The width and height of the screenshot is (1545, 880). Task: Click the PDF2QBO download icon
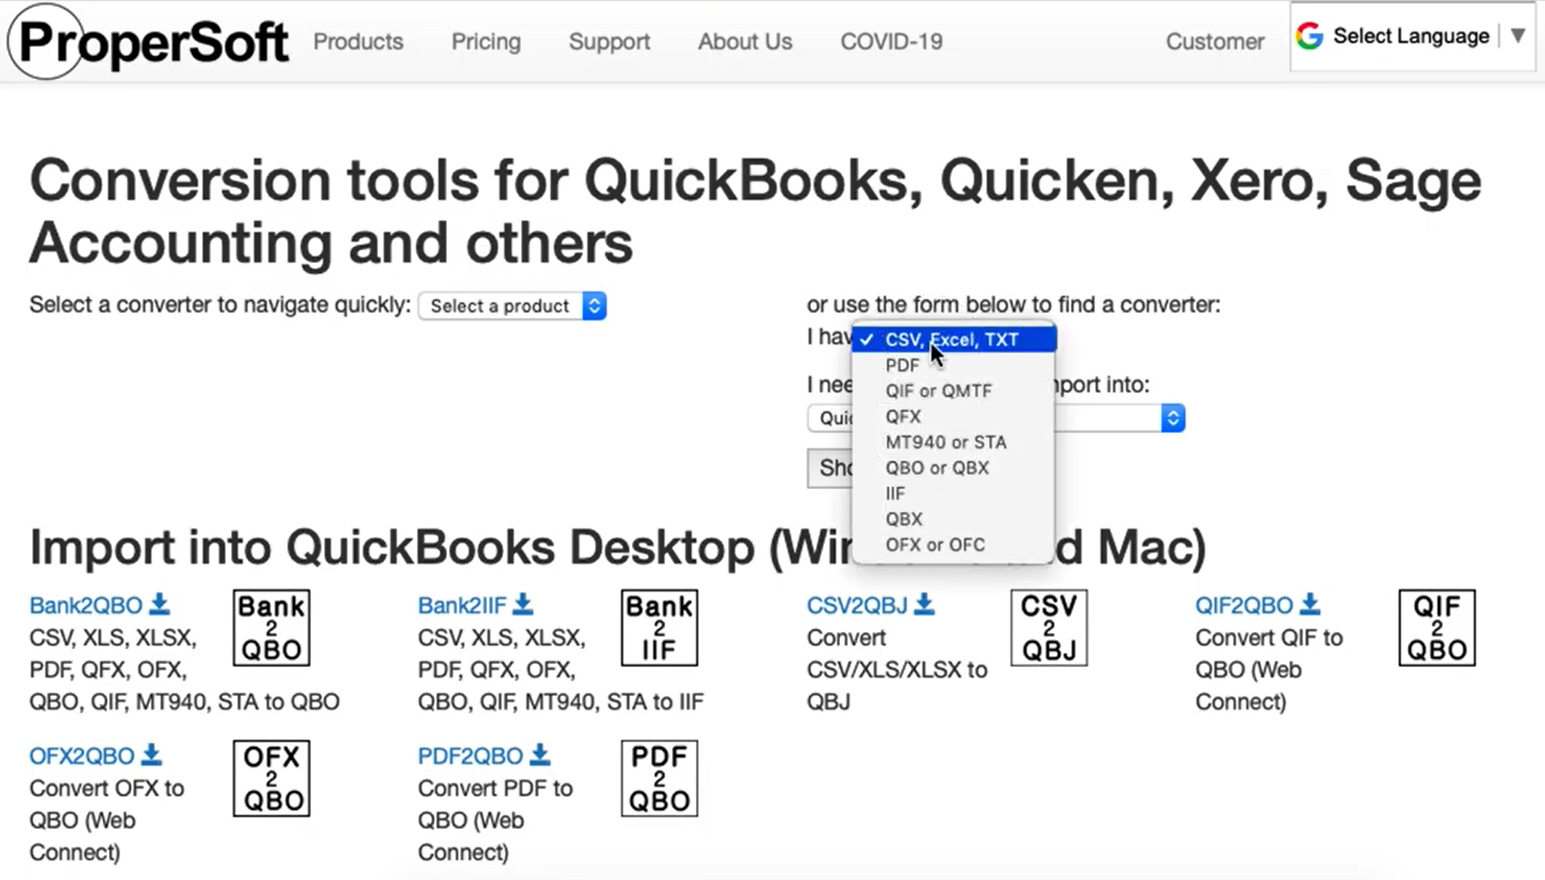540,754
